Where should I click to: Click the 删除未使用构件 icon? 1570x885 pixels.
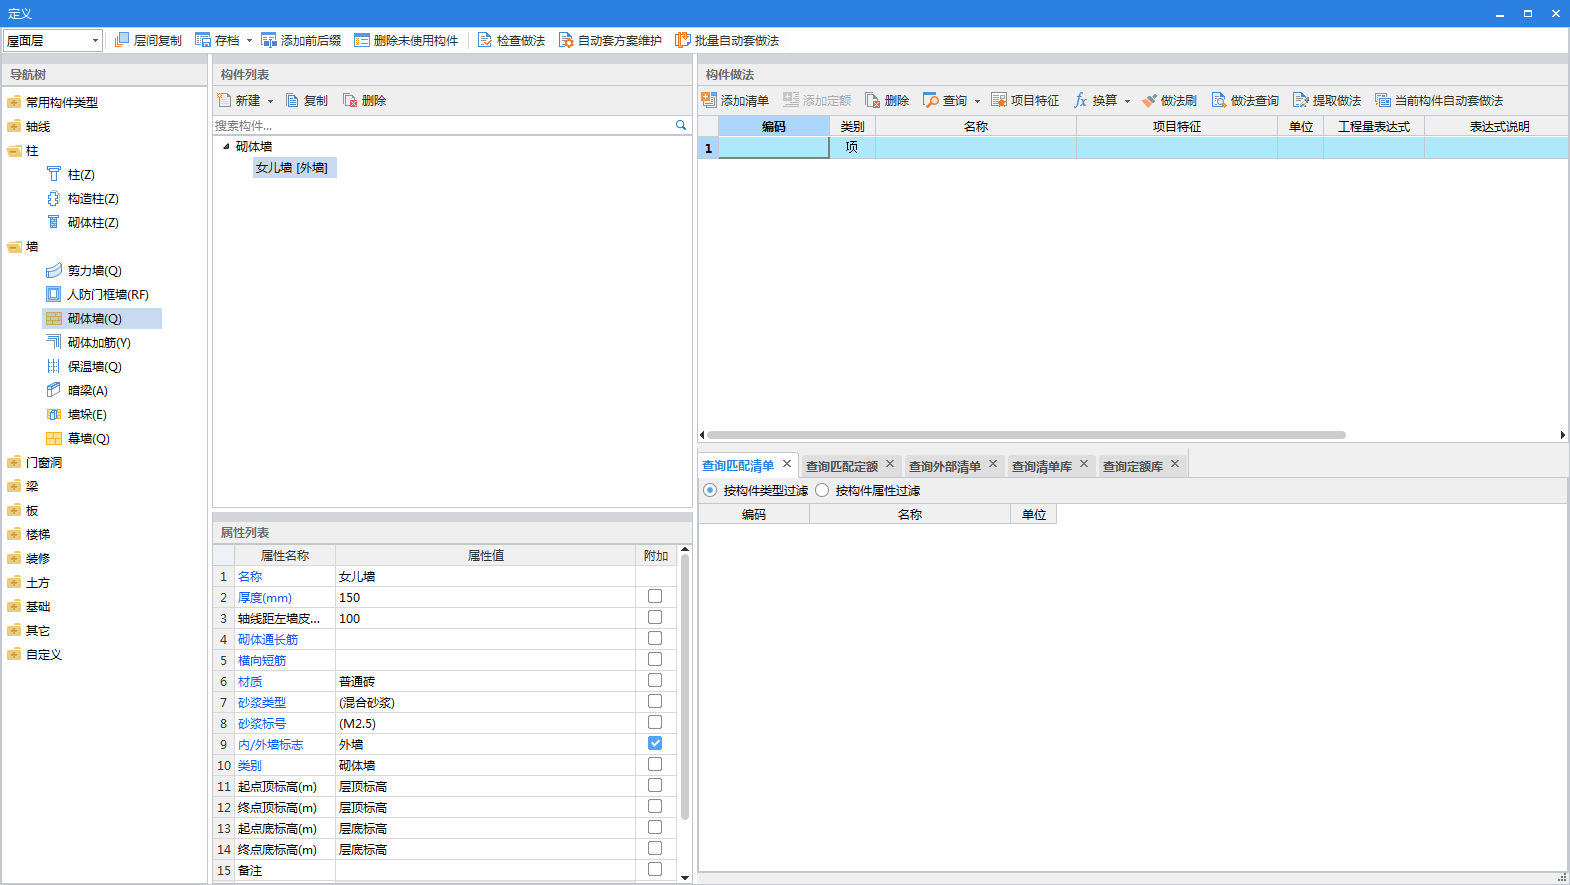pyautogui.click(x=362, y=40)
